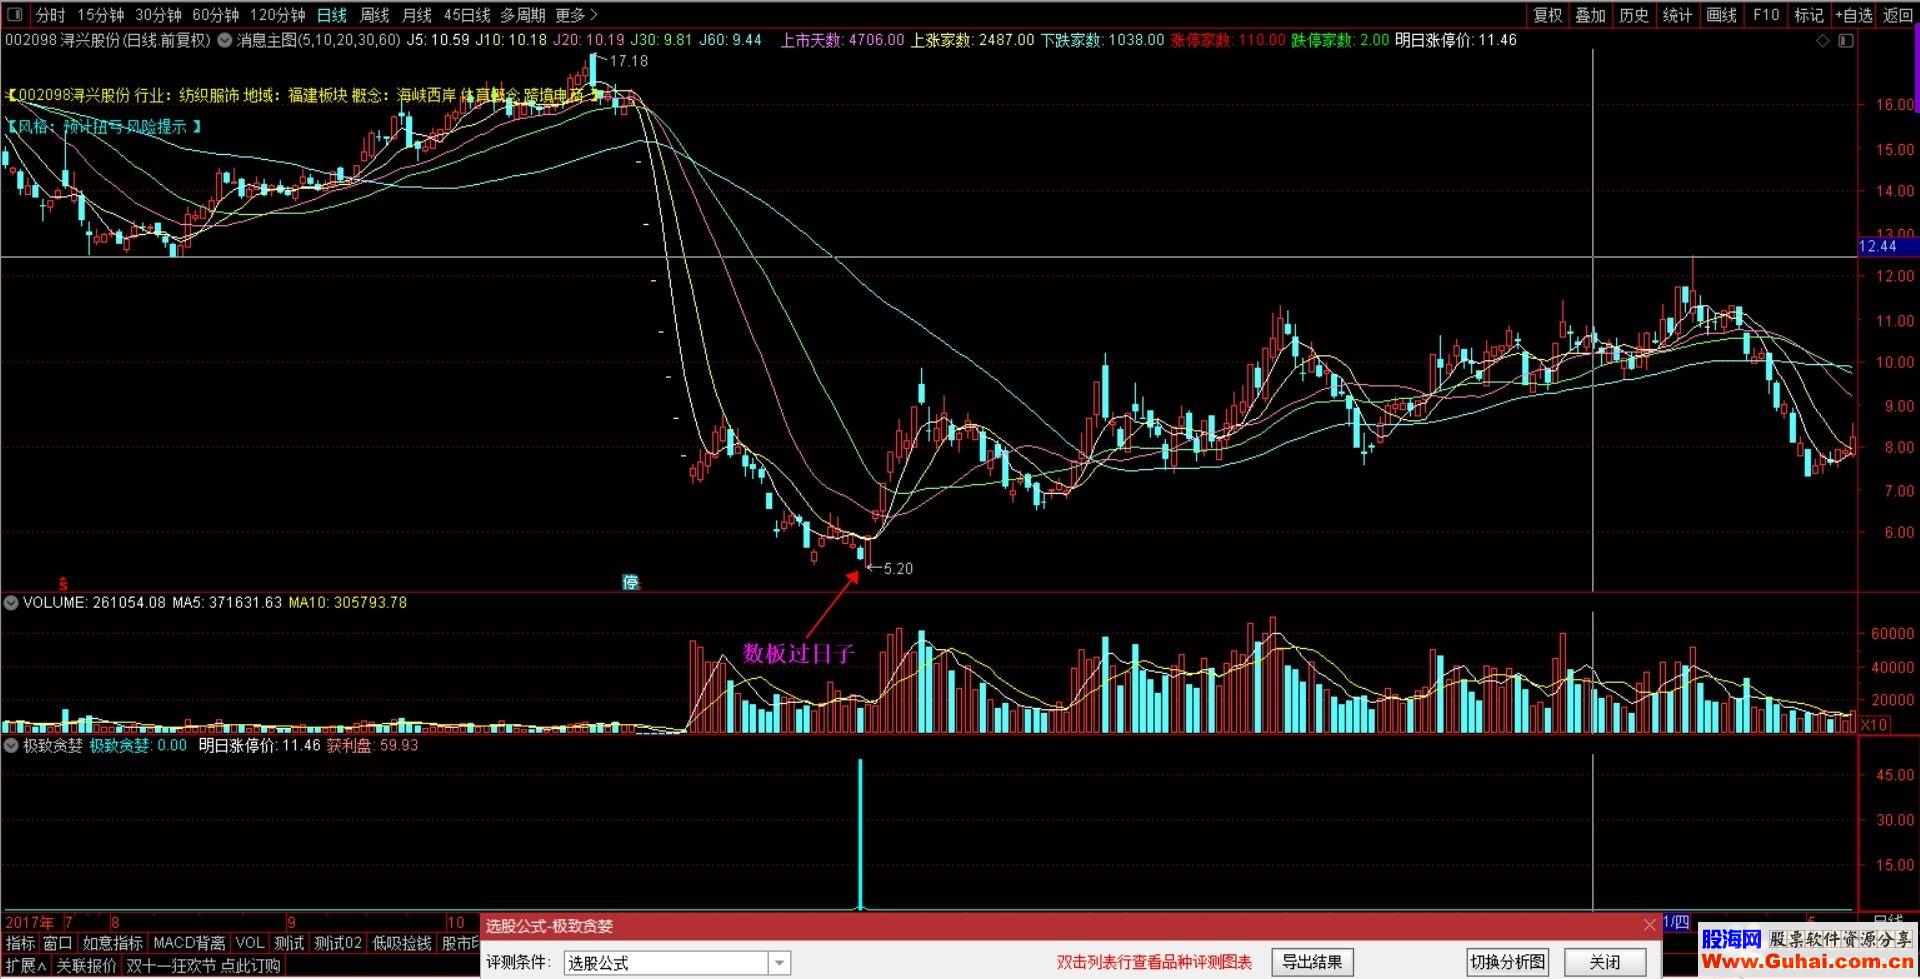This screenshot has width=1920, height=979.
Task: Open the 指标 indicators tab
Action: (20, 943)
